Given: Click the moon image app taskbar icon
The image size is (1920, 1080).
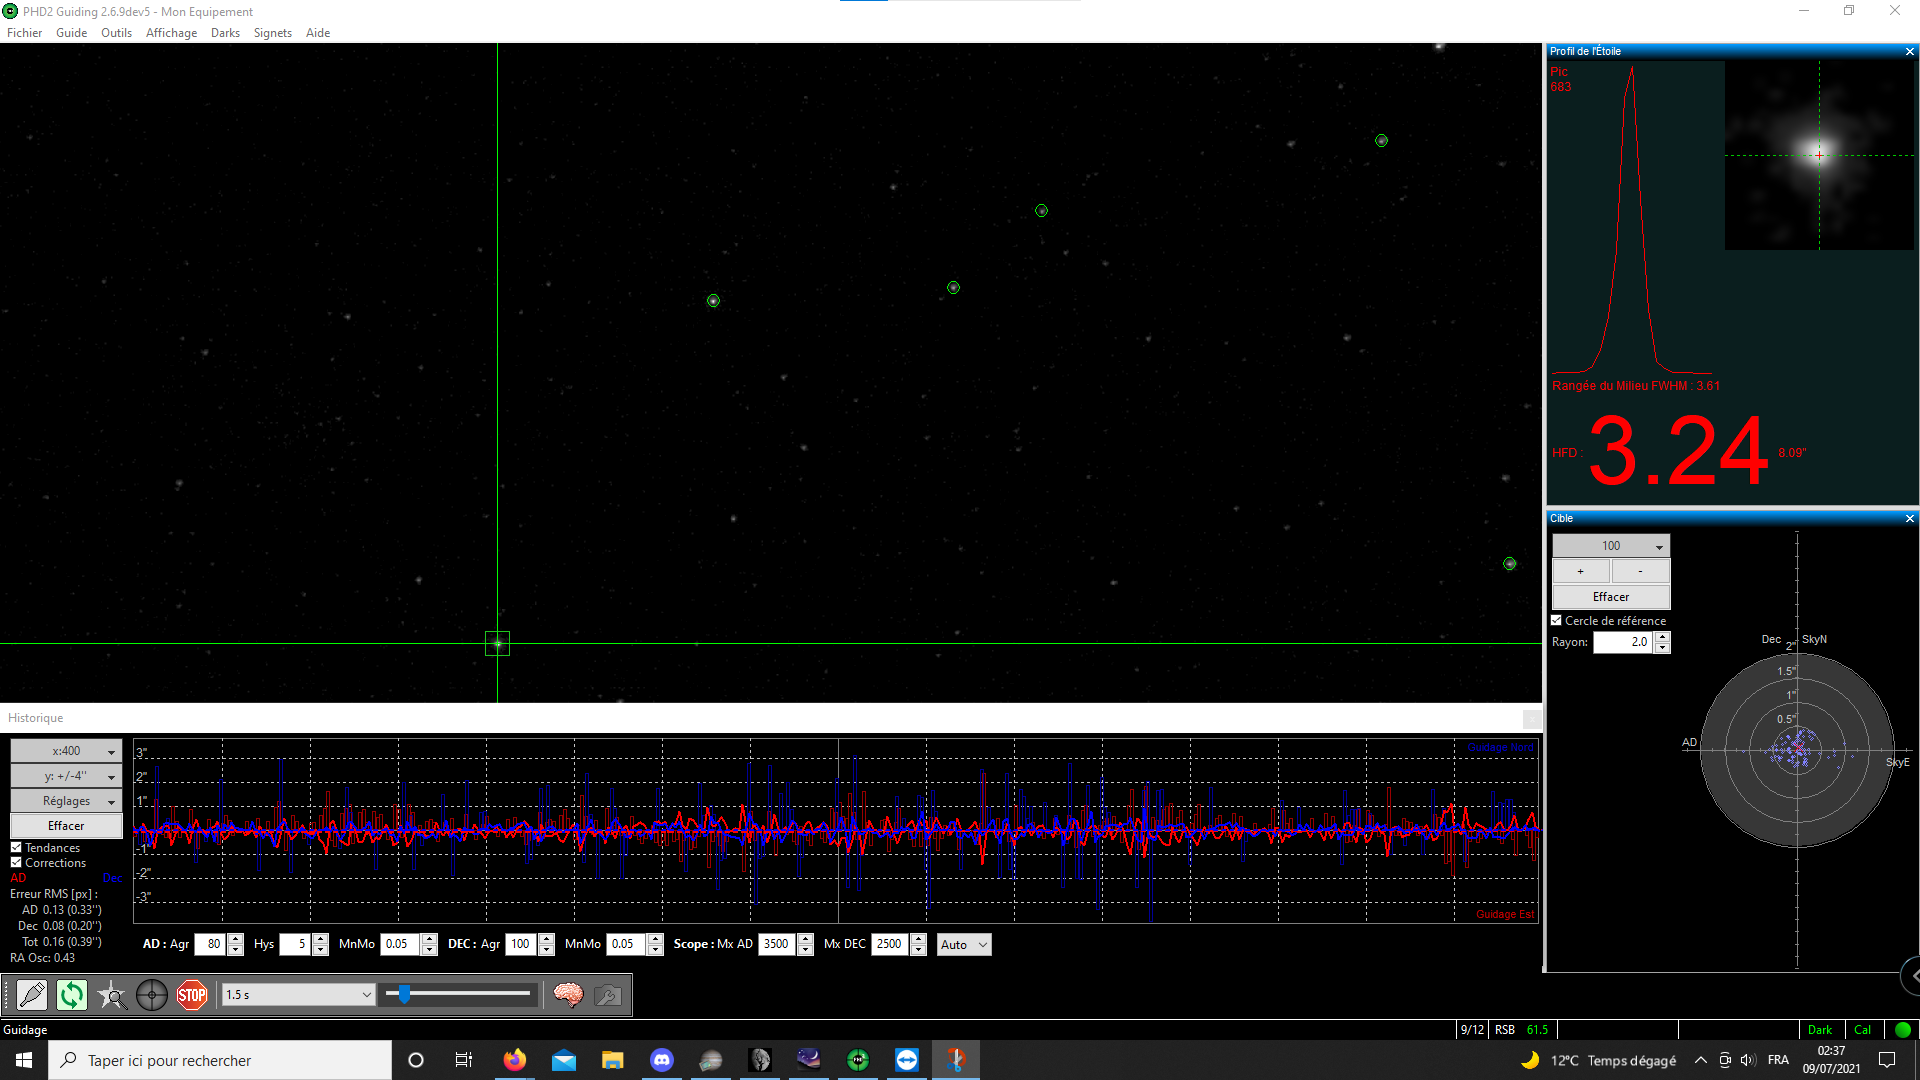Looking at the screenshot, I should (760, 1060).
